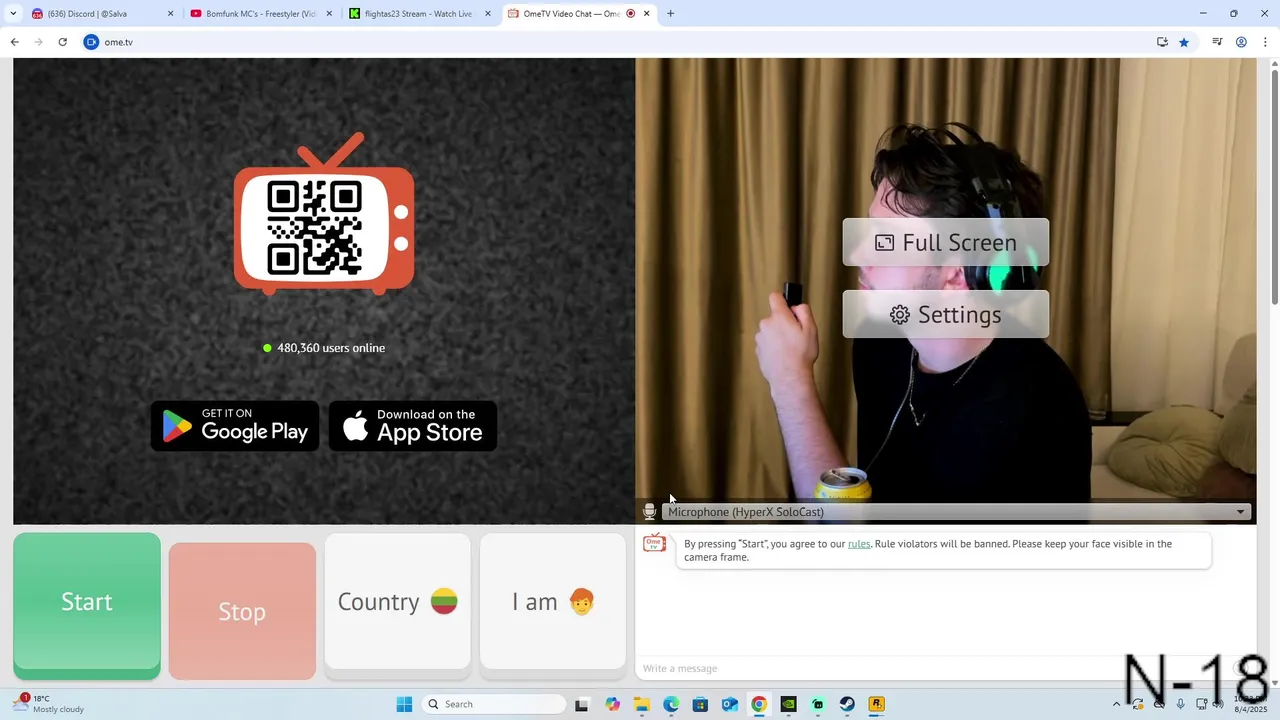
Task: Open Outlook from the taskbar
Action: (x=730, y=704)
